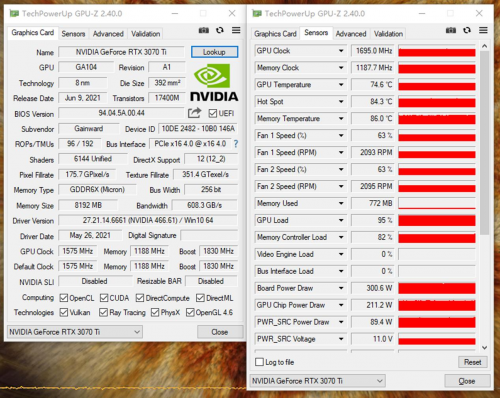Toggle the DirectML checkbox
This screenshot has width=500, height=398.
[200, 298]
